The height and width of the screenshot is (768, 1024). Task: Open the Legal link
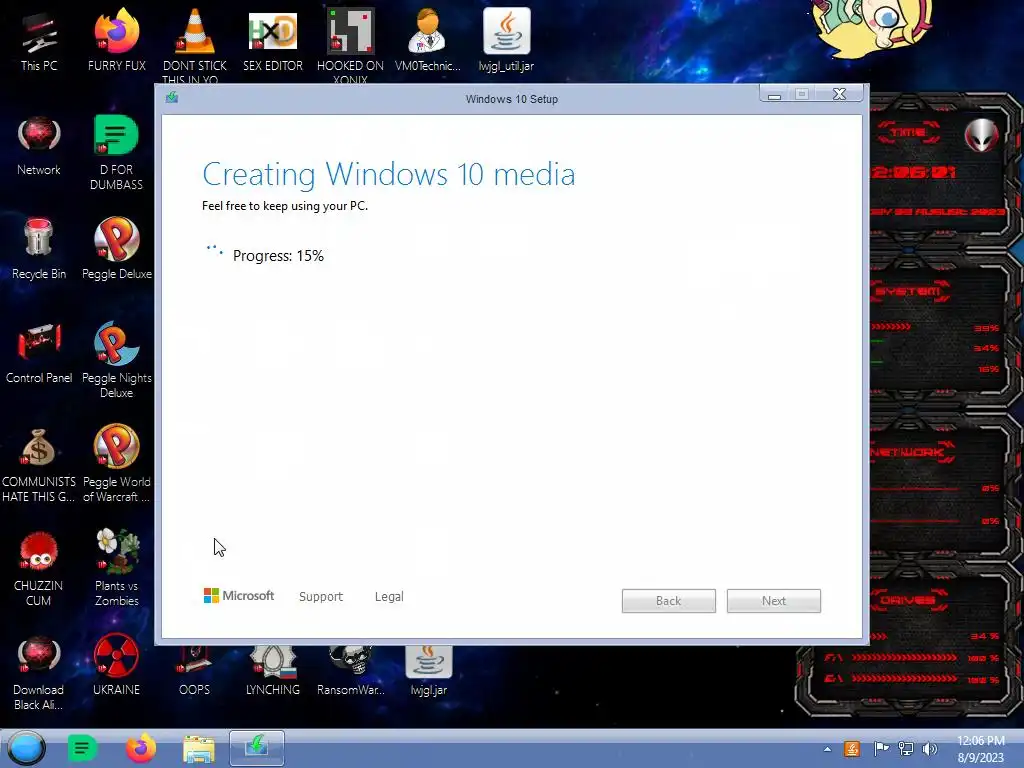389,596
